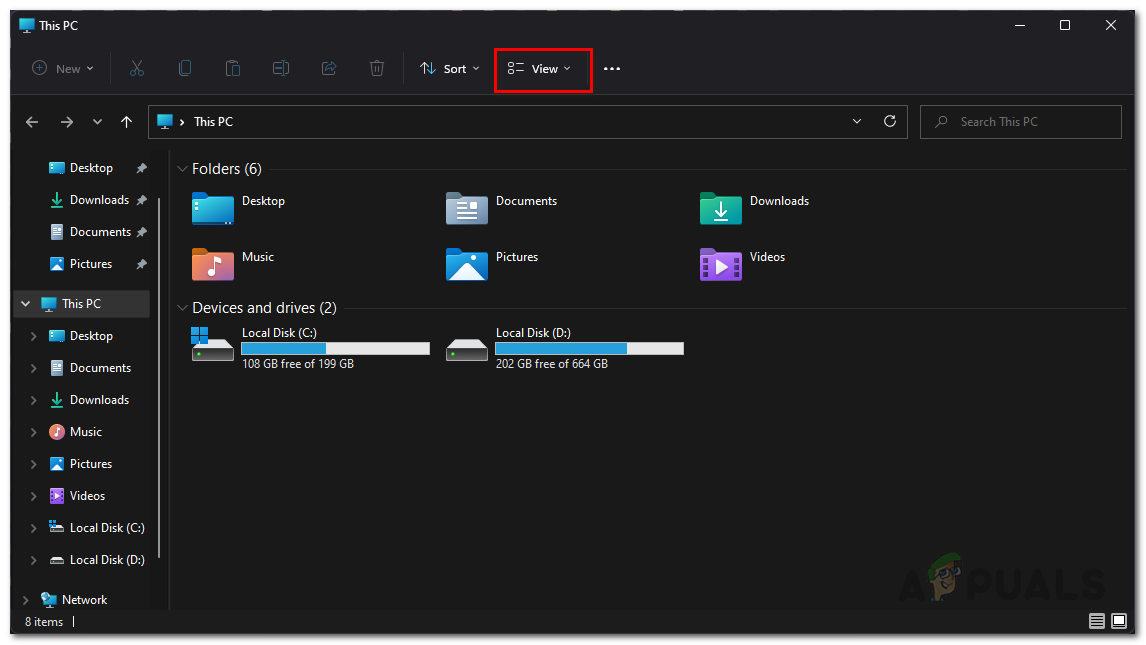Open the View dropdown menu
Viewport: 1146px width, 645px height.
pos(540,69)
